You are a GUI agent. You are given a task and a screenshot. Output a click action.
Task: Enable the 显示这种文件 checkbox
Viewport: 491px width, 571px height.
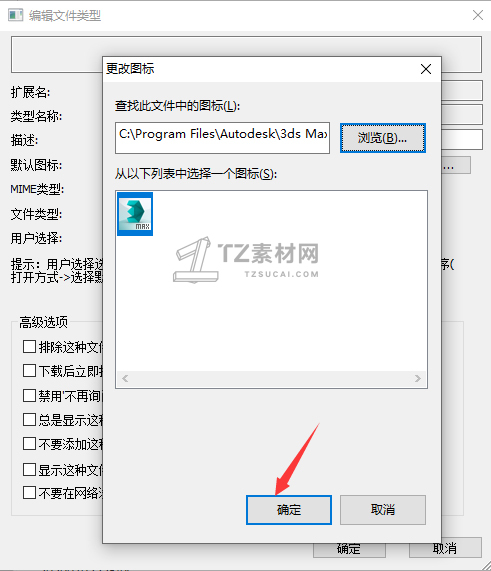click(x=29, y=469)
